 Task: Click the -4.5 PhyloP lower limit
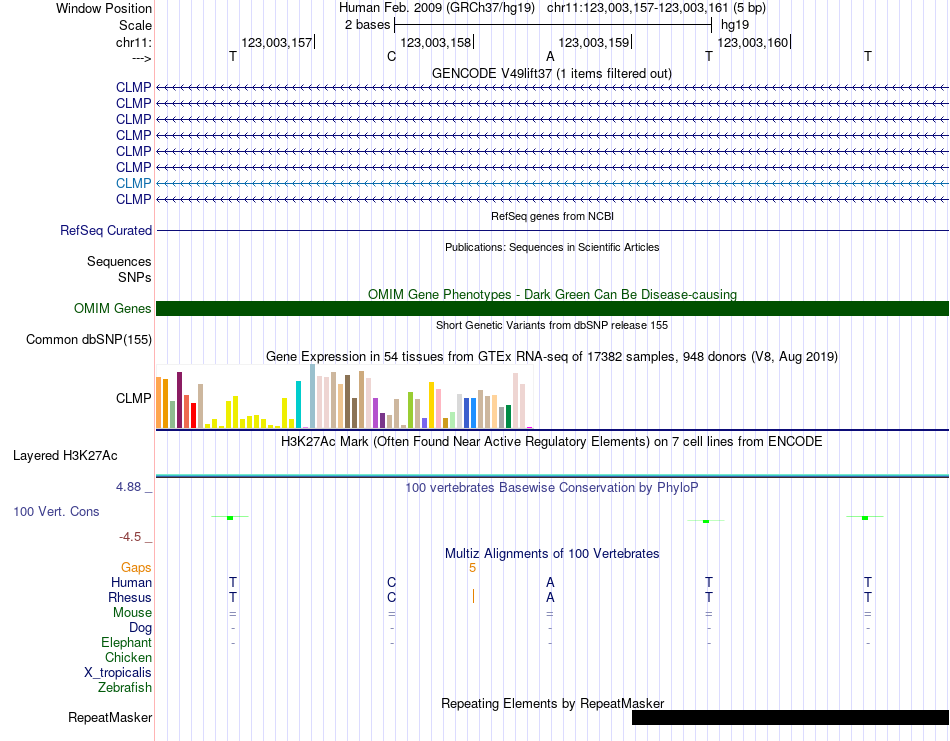[130, 537]
